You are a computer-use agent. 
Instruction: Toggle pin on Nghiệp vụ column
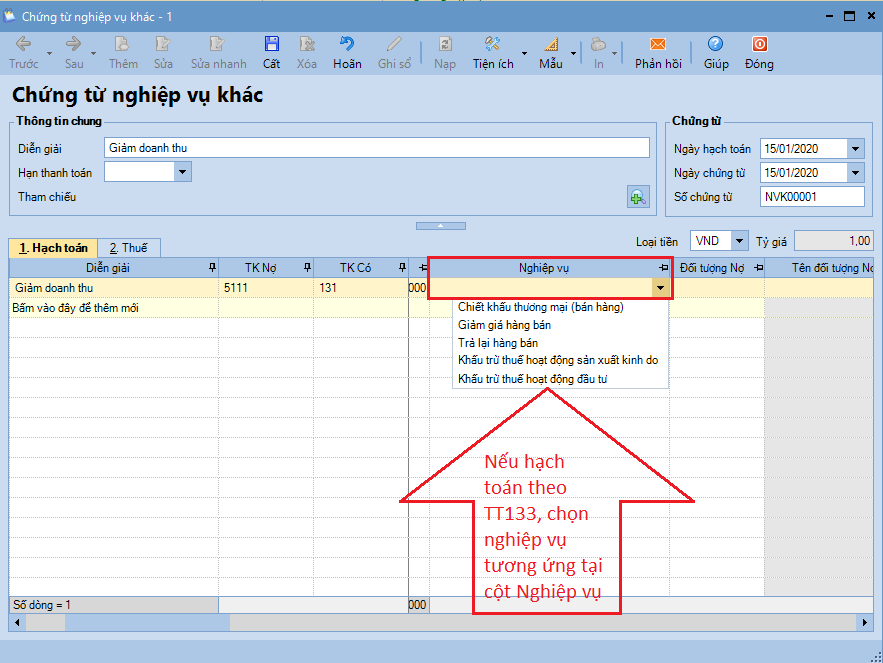[664, 268]
